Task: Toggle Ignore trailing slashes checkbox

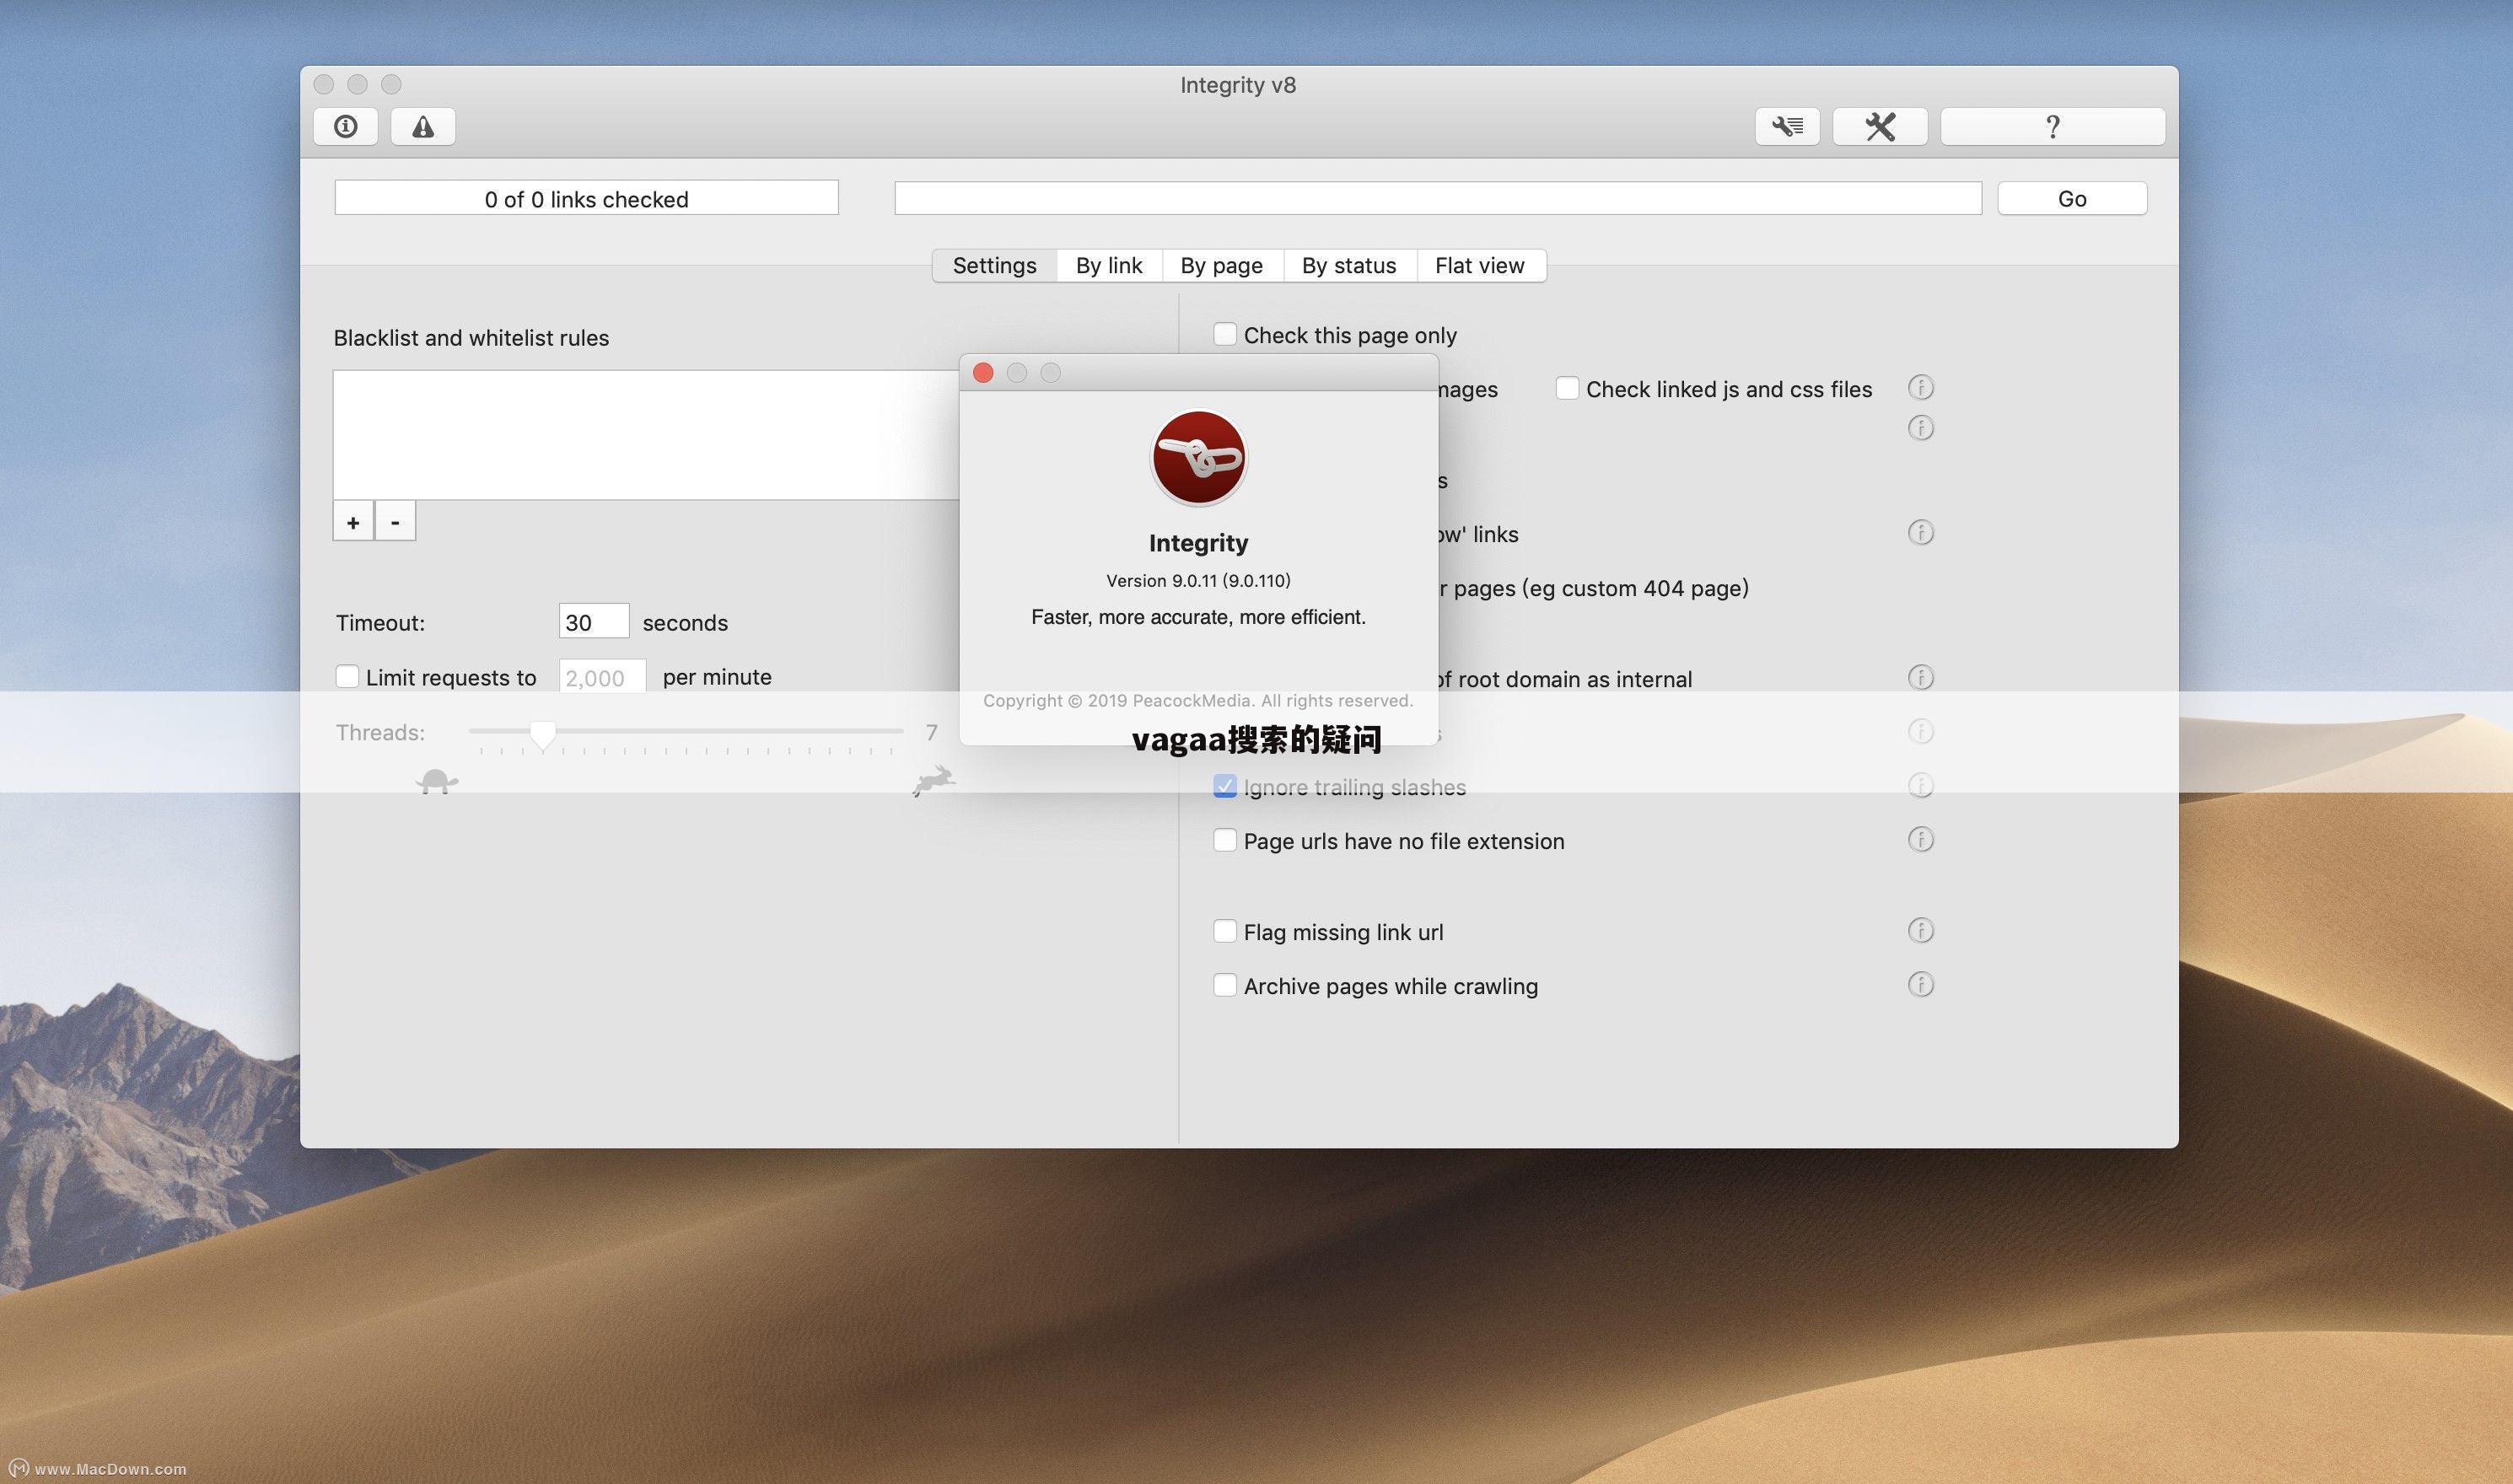Action: click(1225, 786)
